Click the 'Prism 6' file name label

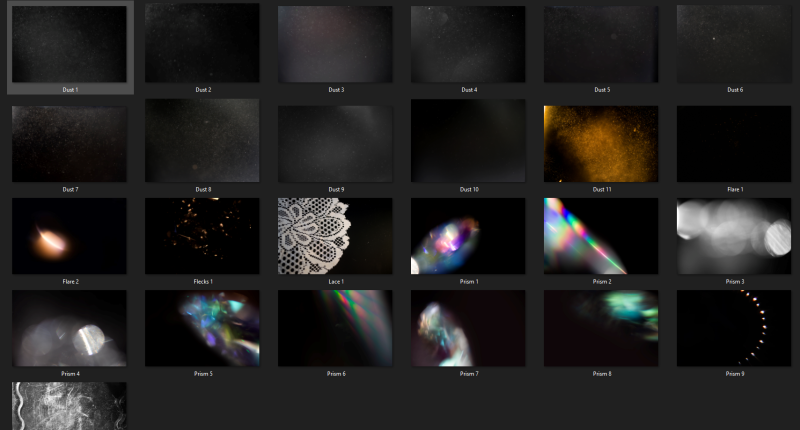click(336, 374)
